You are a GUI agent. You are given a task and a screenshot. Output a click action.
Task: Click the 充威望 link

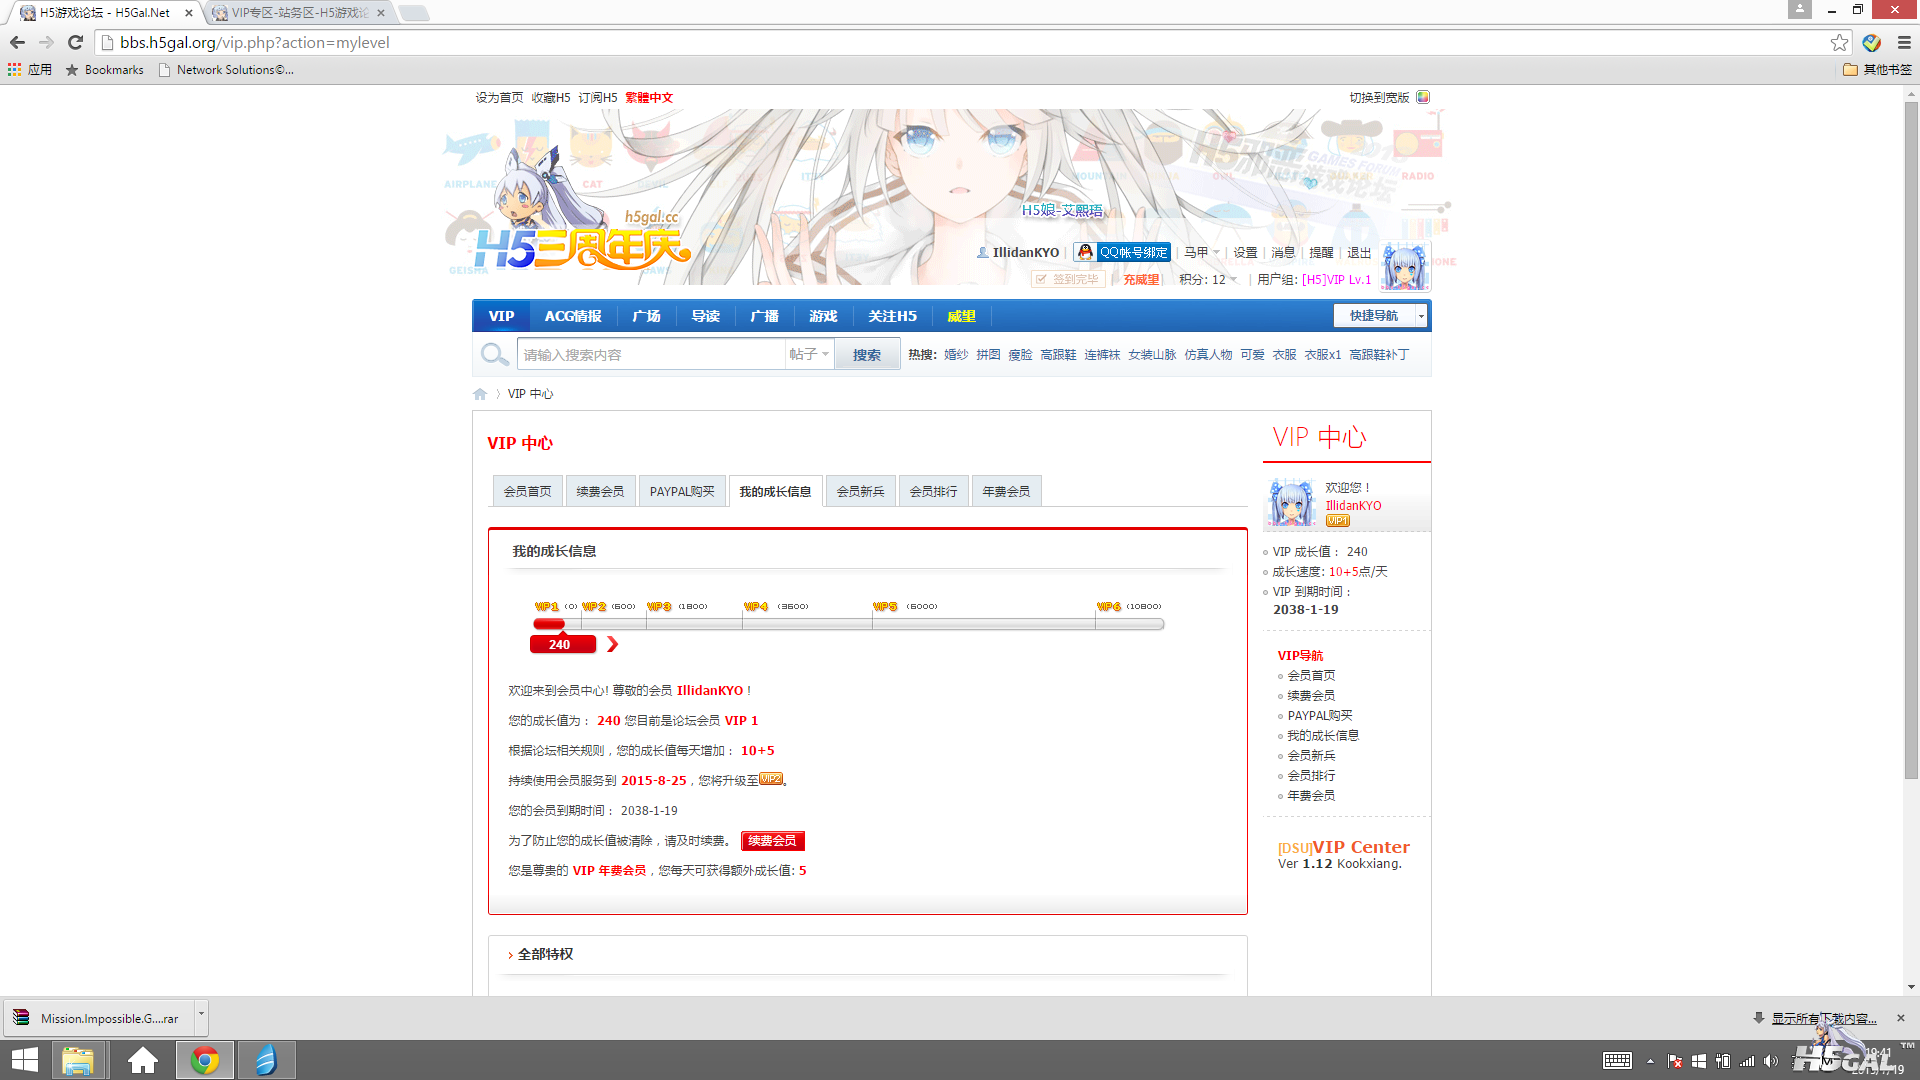pyautogui.click(x=1141, y=280)
